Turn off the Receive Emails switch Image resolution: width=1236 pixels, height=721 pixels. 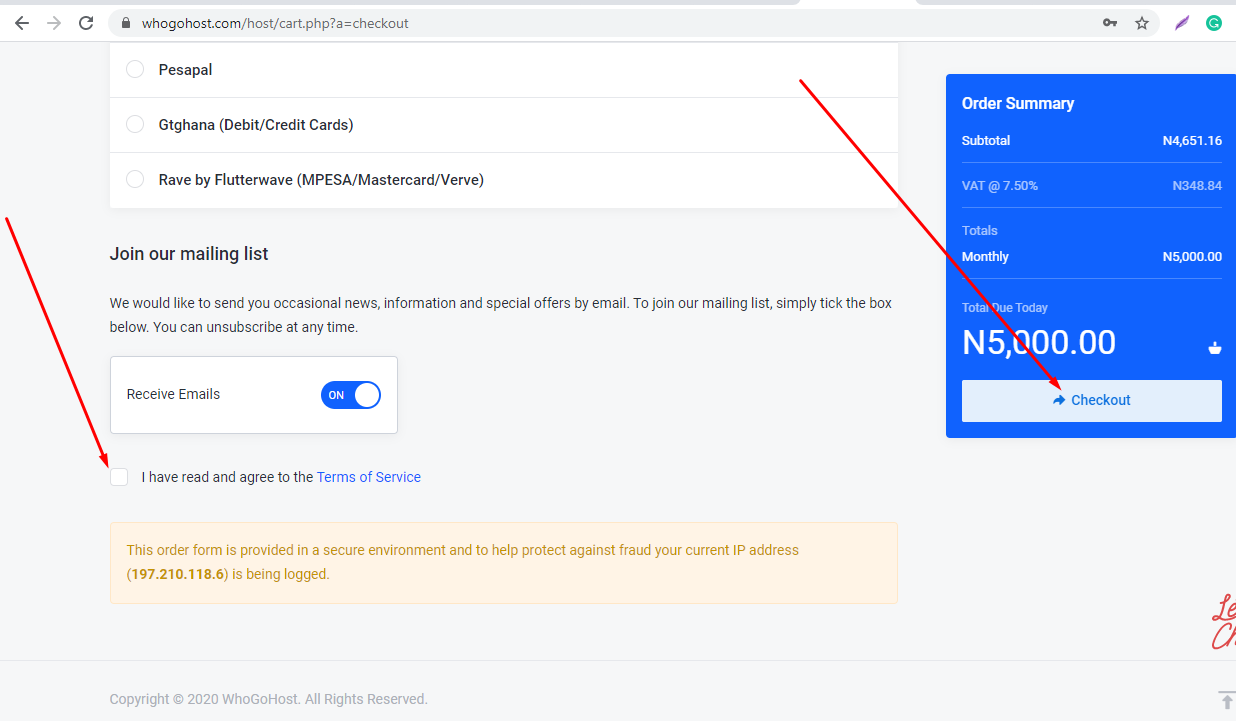(351, 395)
